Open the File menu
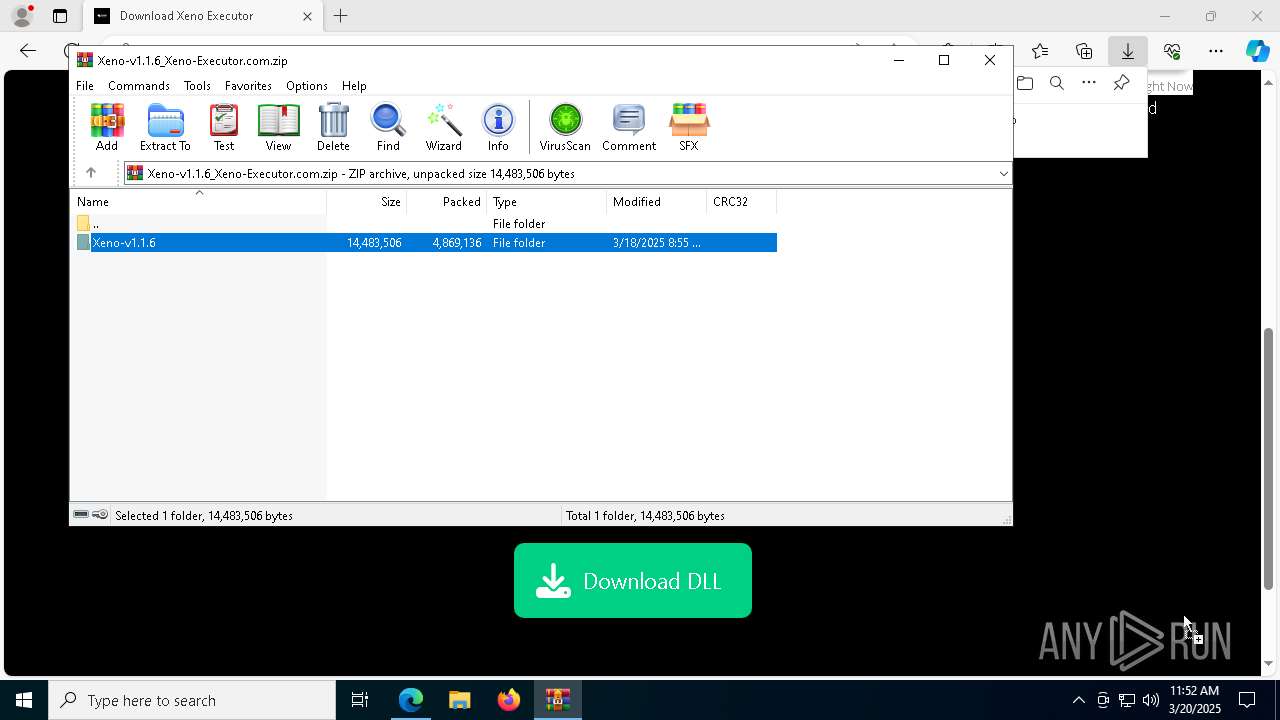Viewport: 1280px width, 720px height. point(85,86)
